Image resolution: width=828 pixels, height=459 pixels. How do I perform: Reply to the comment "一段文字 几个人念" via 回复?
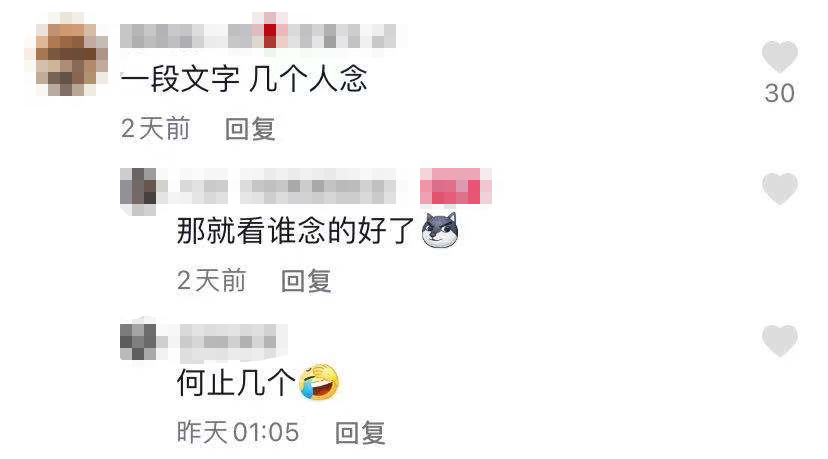point(250,129)
